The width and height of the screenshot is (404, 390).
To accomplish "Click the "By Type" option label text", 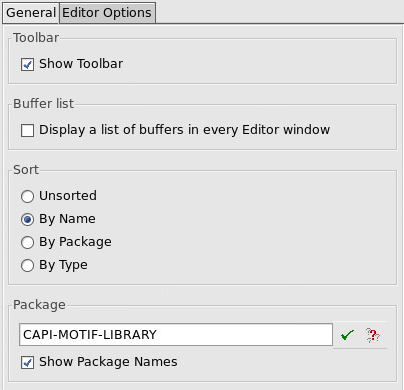I will coord(63,265).
